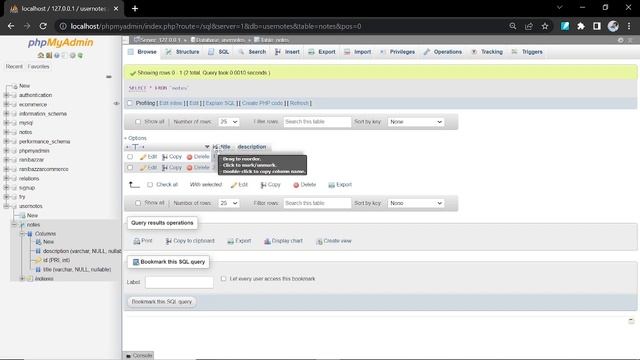
Task: Click the Create PHP code link
Action: click(262, 103)
